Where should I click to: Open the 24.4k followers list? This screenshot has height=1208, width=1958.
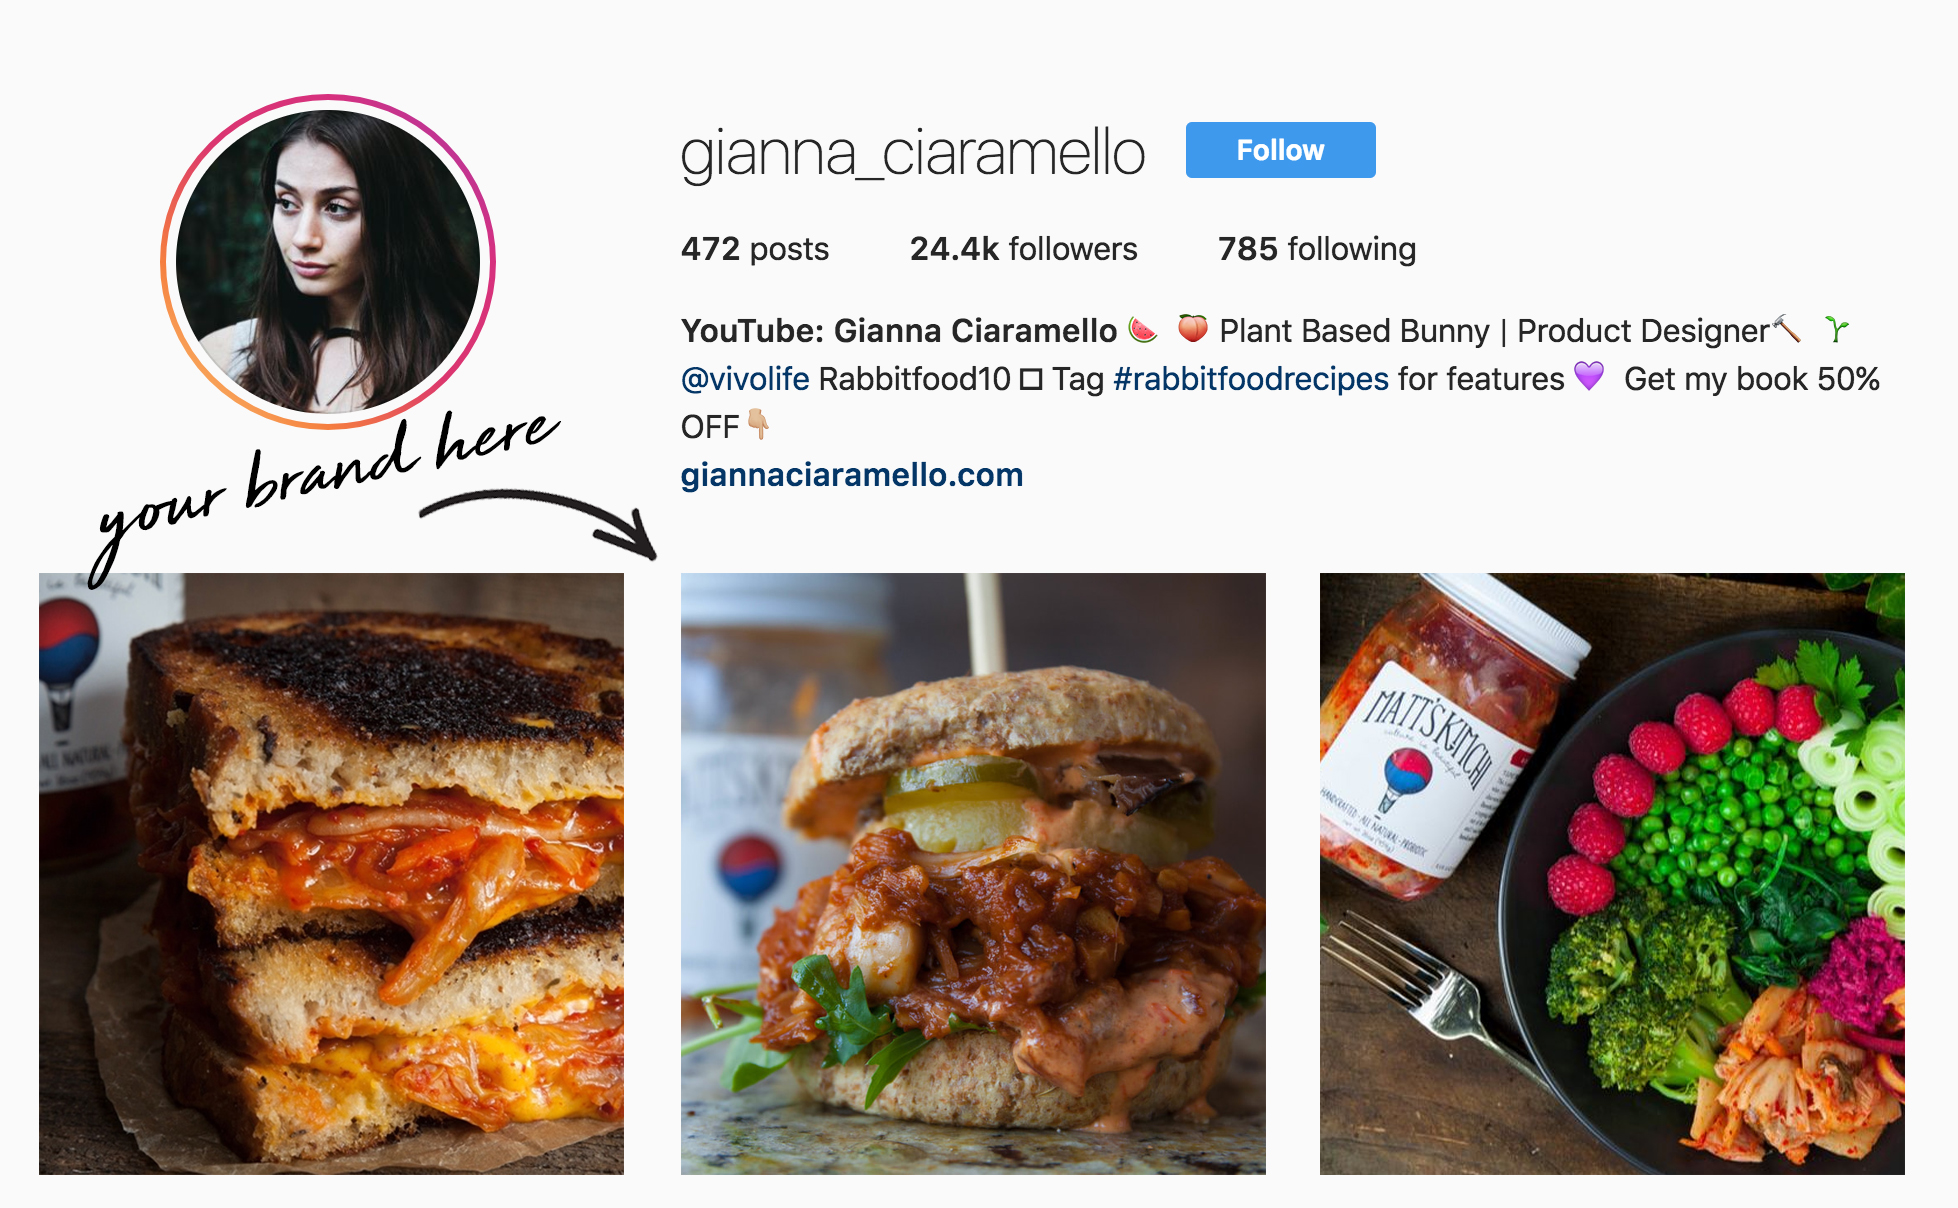click(x=1023, y=249)
